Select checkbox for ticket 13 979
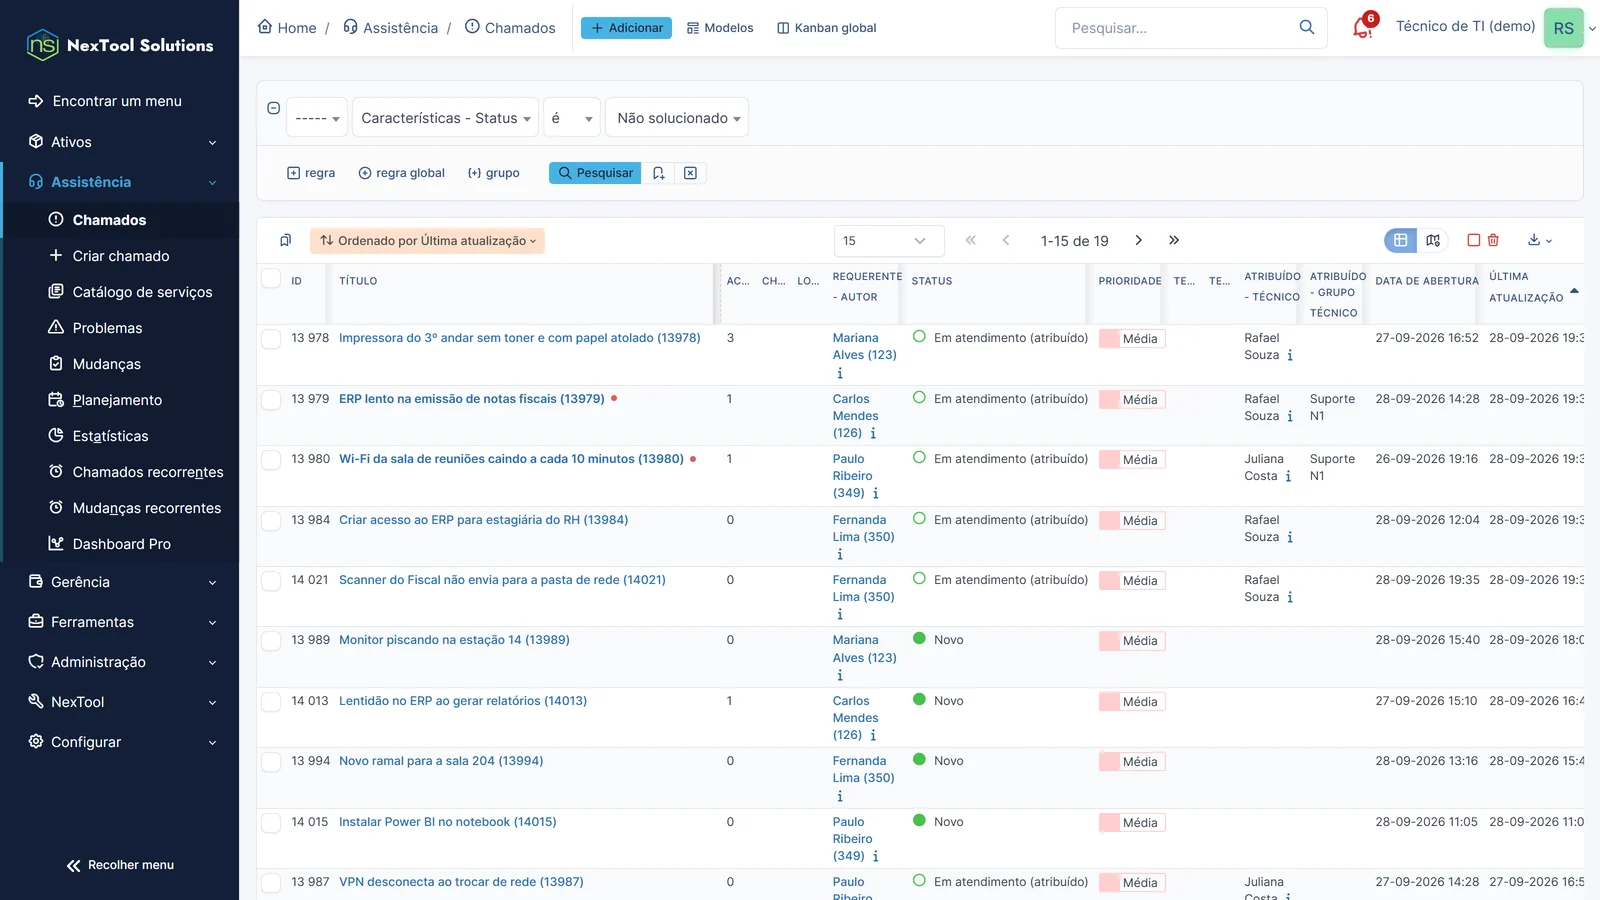The image size is (1600, 900). [271, 400]
